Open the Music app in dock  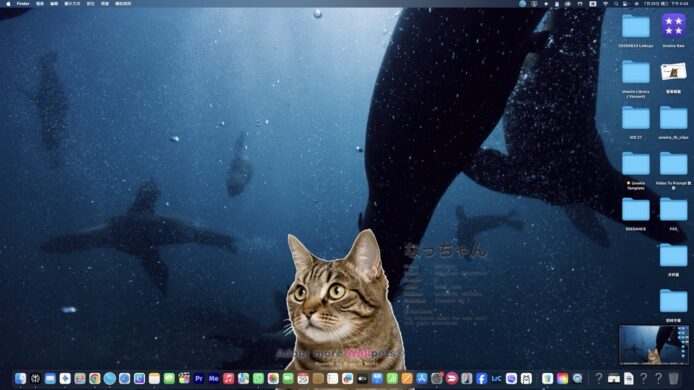[x=228, y=378]
